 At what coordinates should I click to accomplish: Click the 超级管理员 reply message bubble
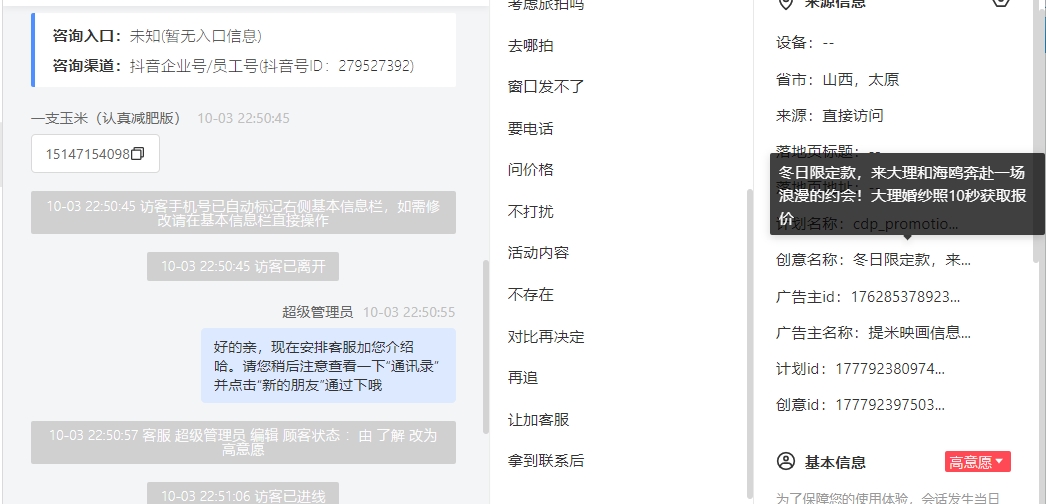pos(328,365)
